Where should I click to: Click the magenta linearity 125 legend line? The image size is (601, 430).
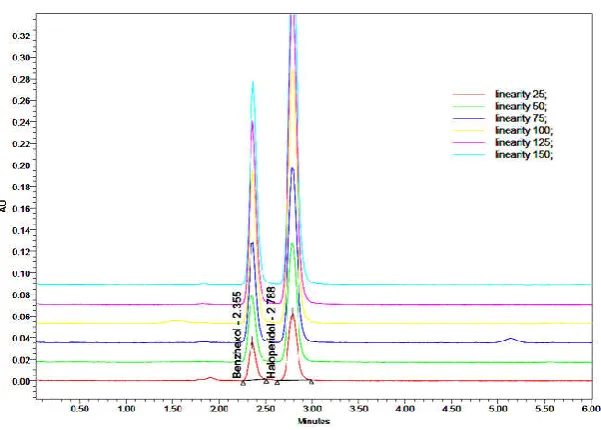point(469,142)
